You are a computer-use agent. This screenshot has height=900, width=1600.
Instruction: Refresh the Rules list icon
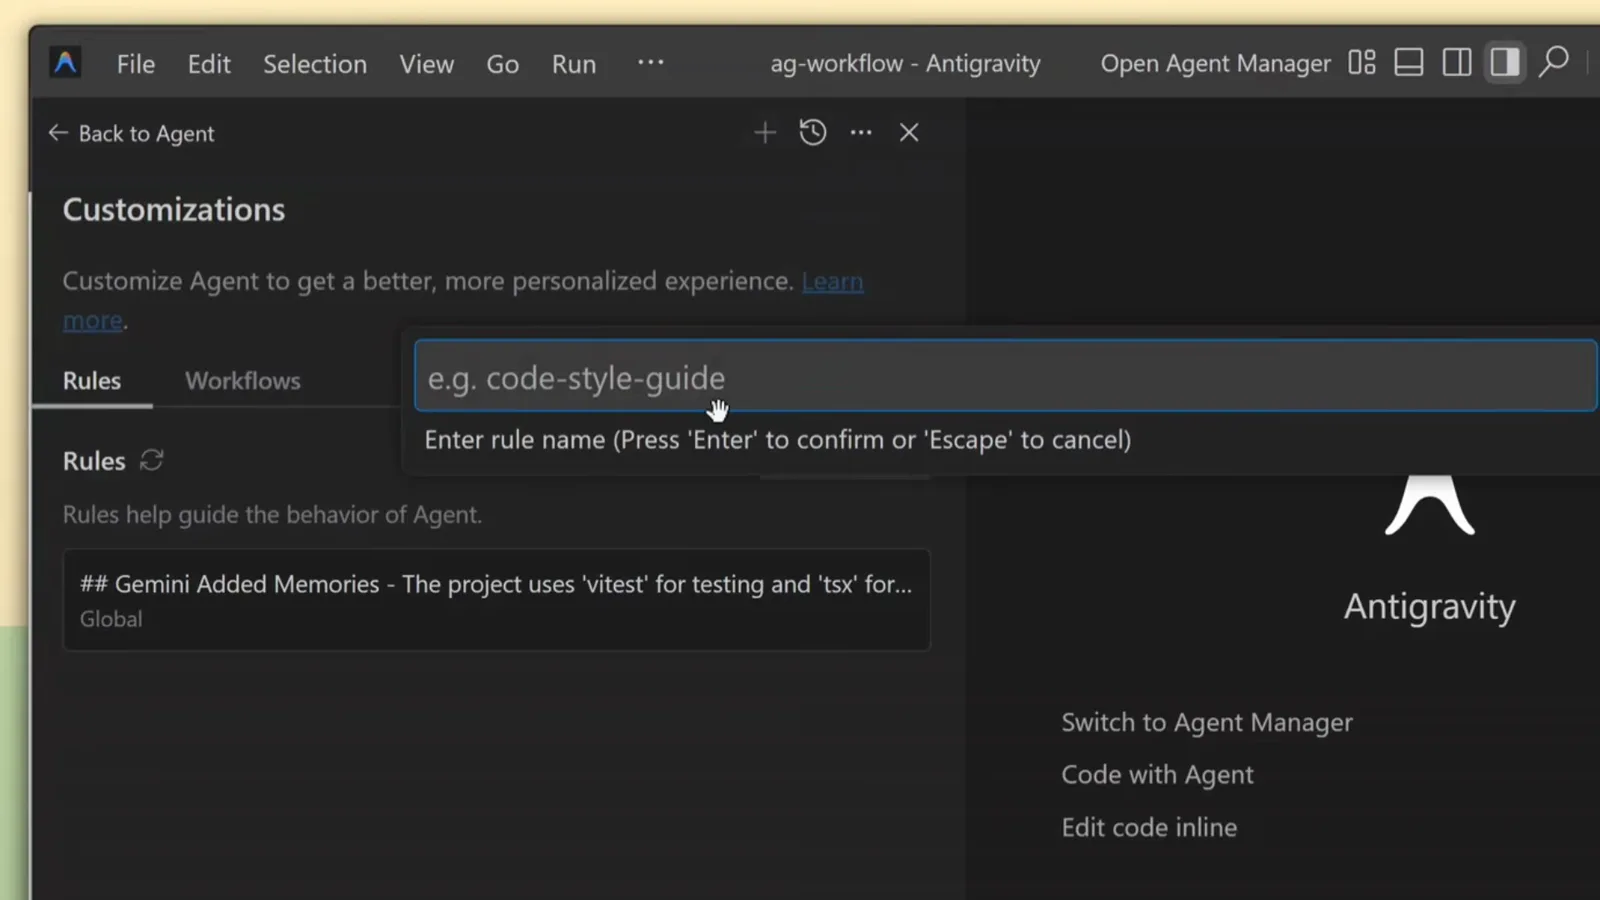151,460
